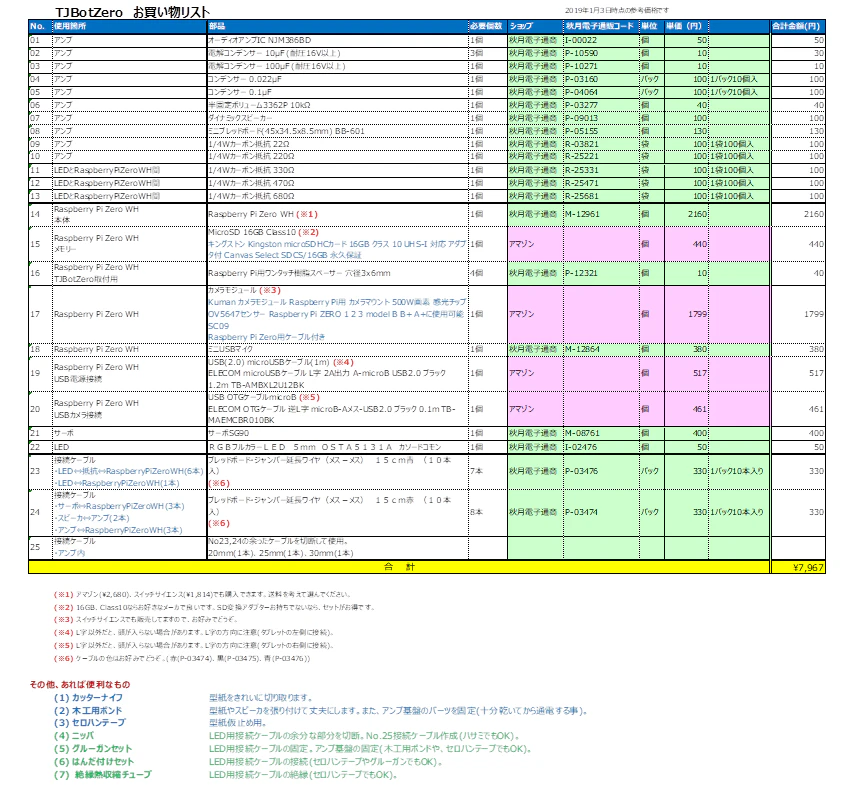This screenshot has height=796, width=843.
Task: Click the jumper wire code "P-03474"
Action: 581,512
